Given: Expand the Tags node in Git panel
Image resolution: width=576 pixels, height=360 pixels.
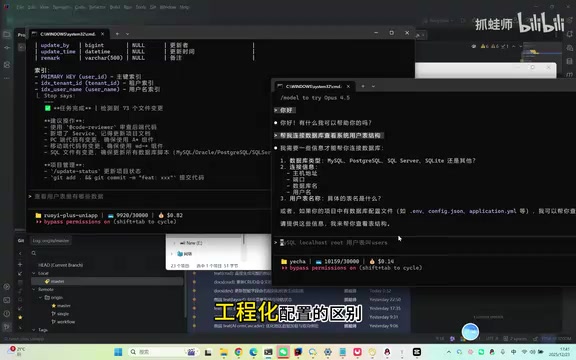Looking at the screenshot, I should (33, 330).
